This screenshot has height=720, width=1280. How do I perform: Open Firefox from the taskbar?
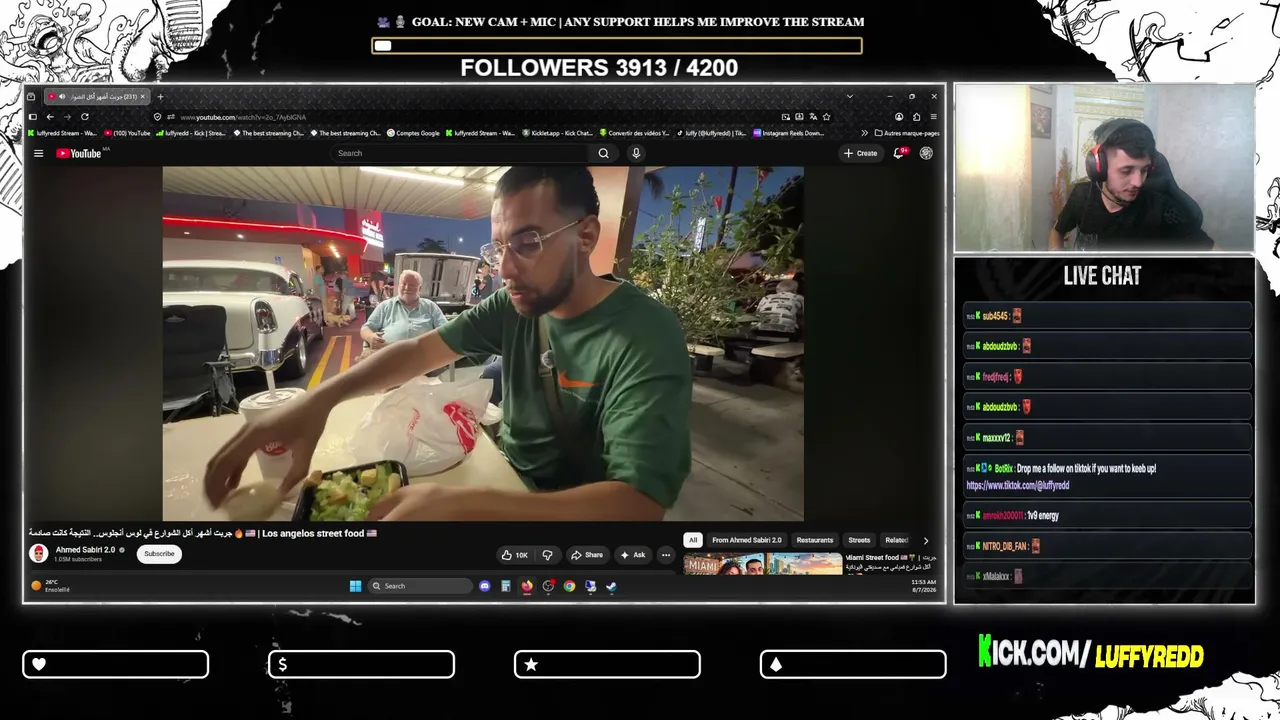[x=527, y=586]
